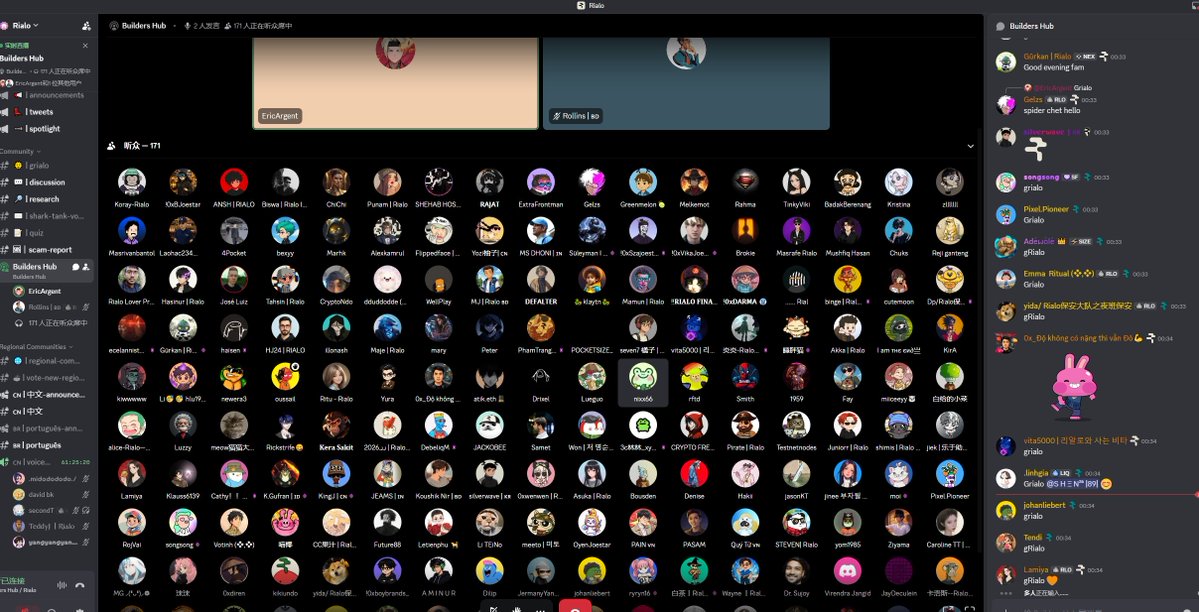
Task: Click Adesuole's name in chat
Action: tap(1039, 242)
